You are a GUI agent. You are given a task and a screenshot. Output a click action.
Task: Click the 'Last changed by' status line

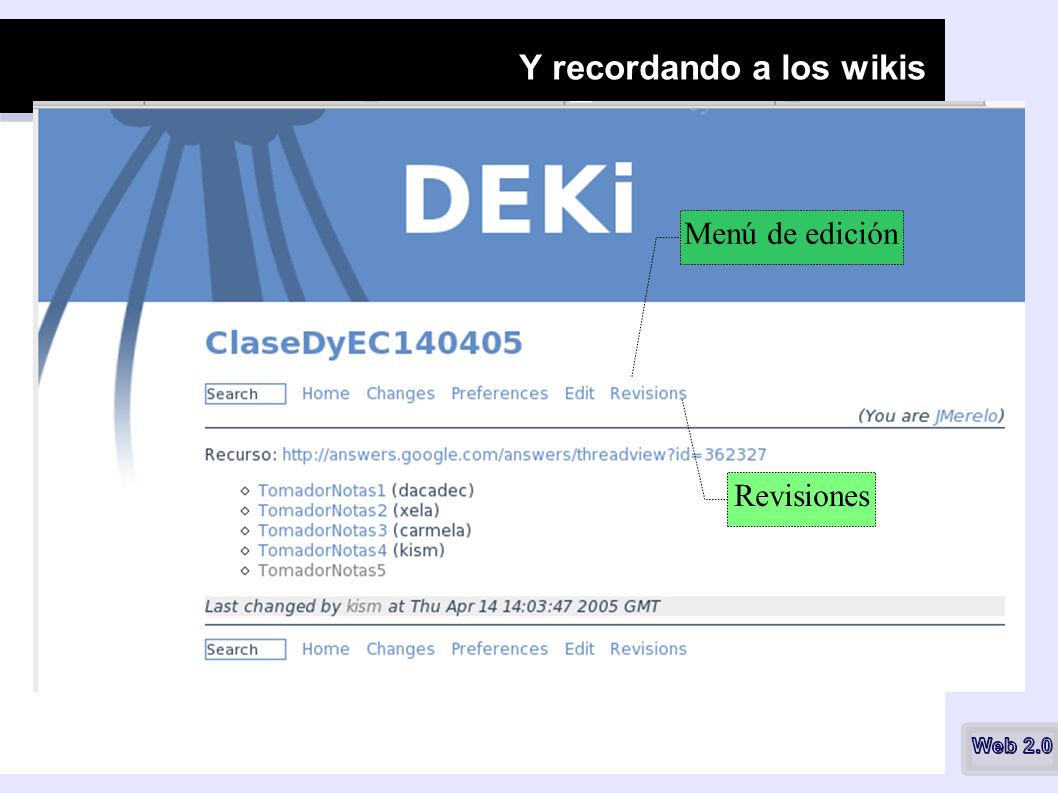point(605,606)
